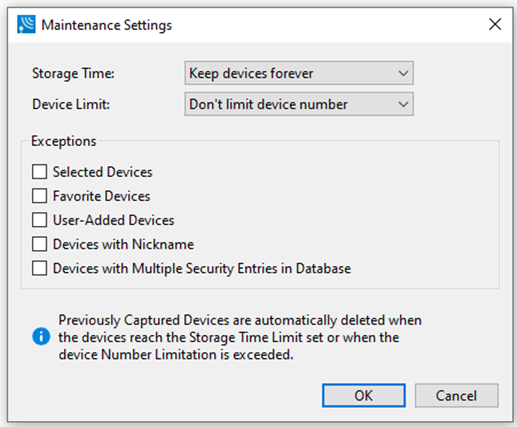
Task: Click the app icon in title bar
Action: pyautogui.click(x=26, y=24)
